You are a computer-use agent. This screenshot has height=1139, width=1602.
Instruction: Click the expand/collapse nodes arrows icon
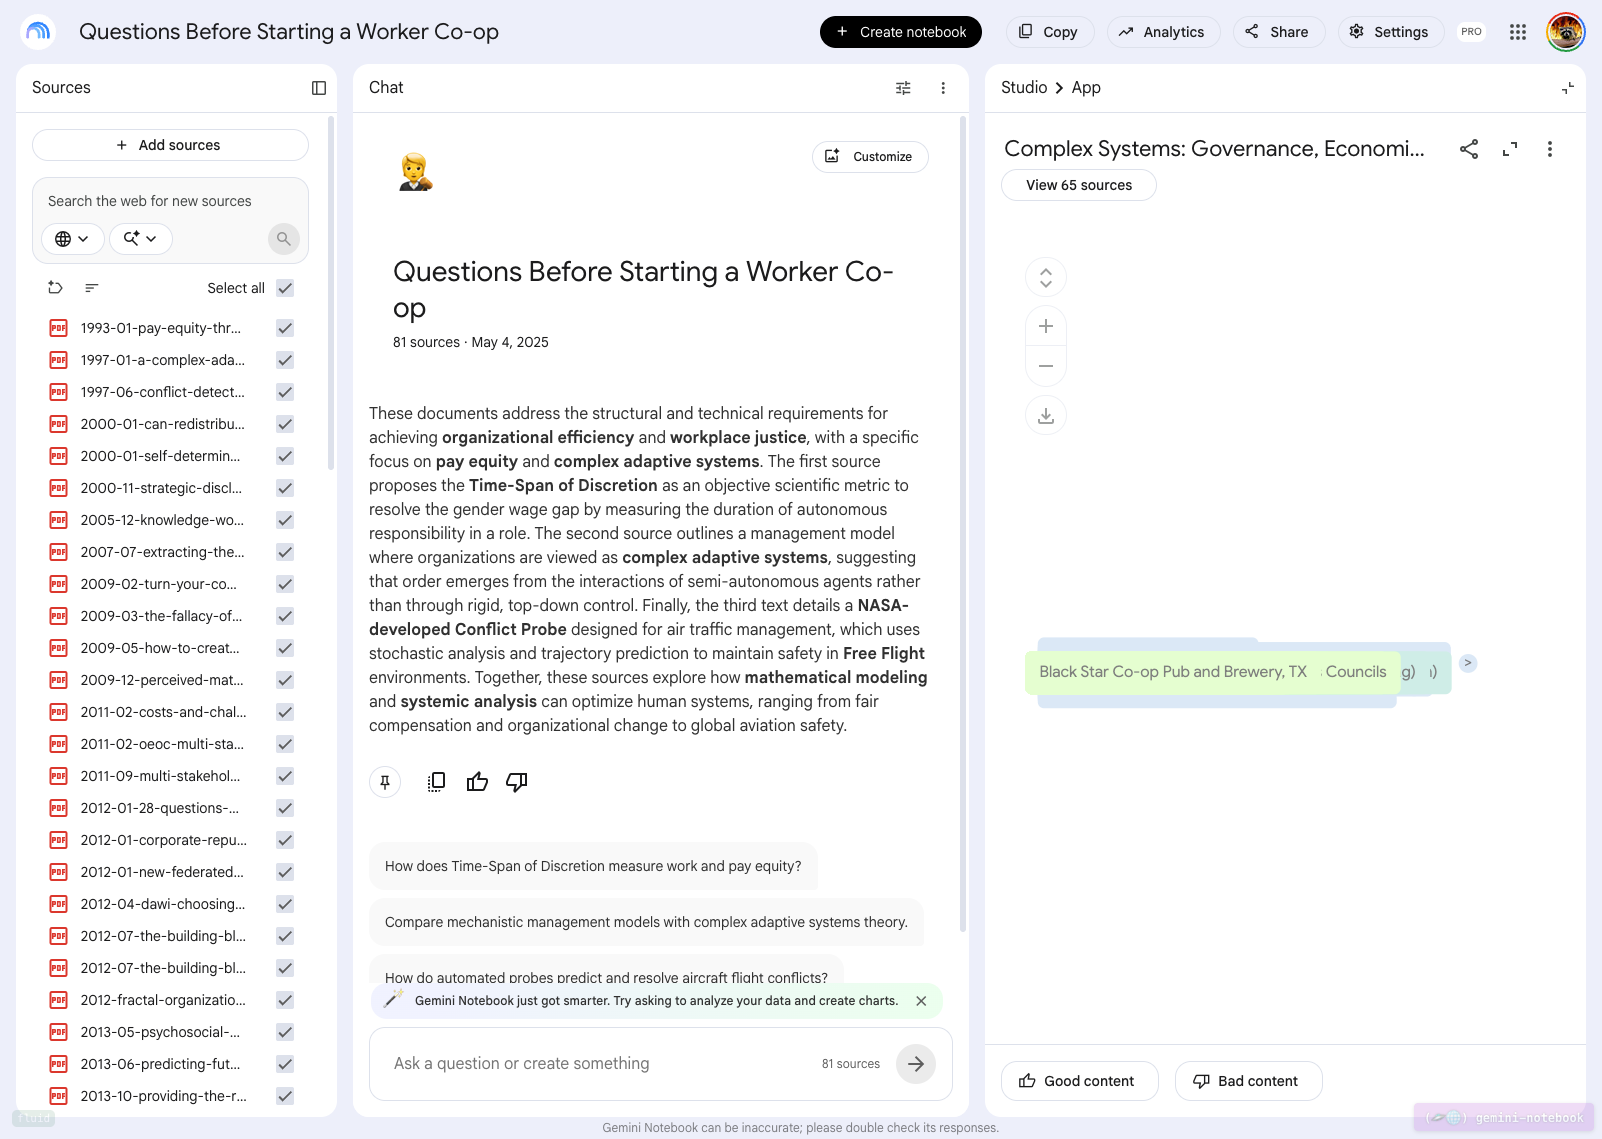point(1046,277)
